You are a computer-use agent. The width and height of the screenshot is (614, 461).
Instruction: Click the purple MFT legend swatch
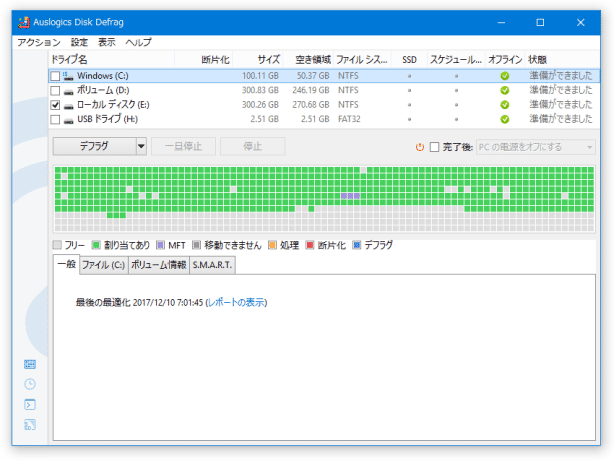tap(160, 245)
